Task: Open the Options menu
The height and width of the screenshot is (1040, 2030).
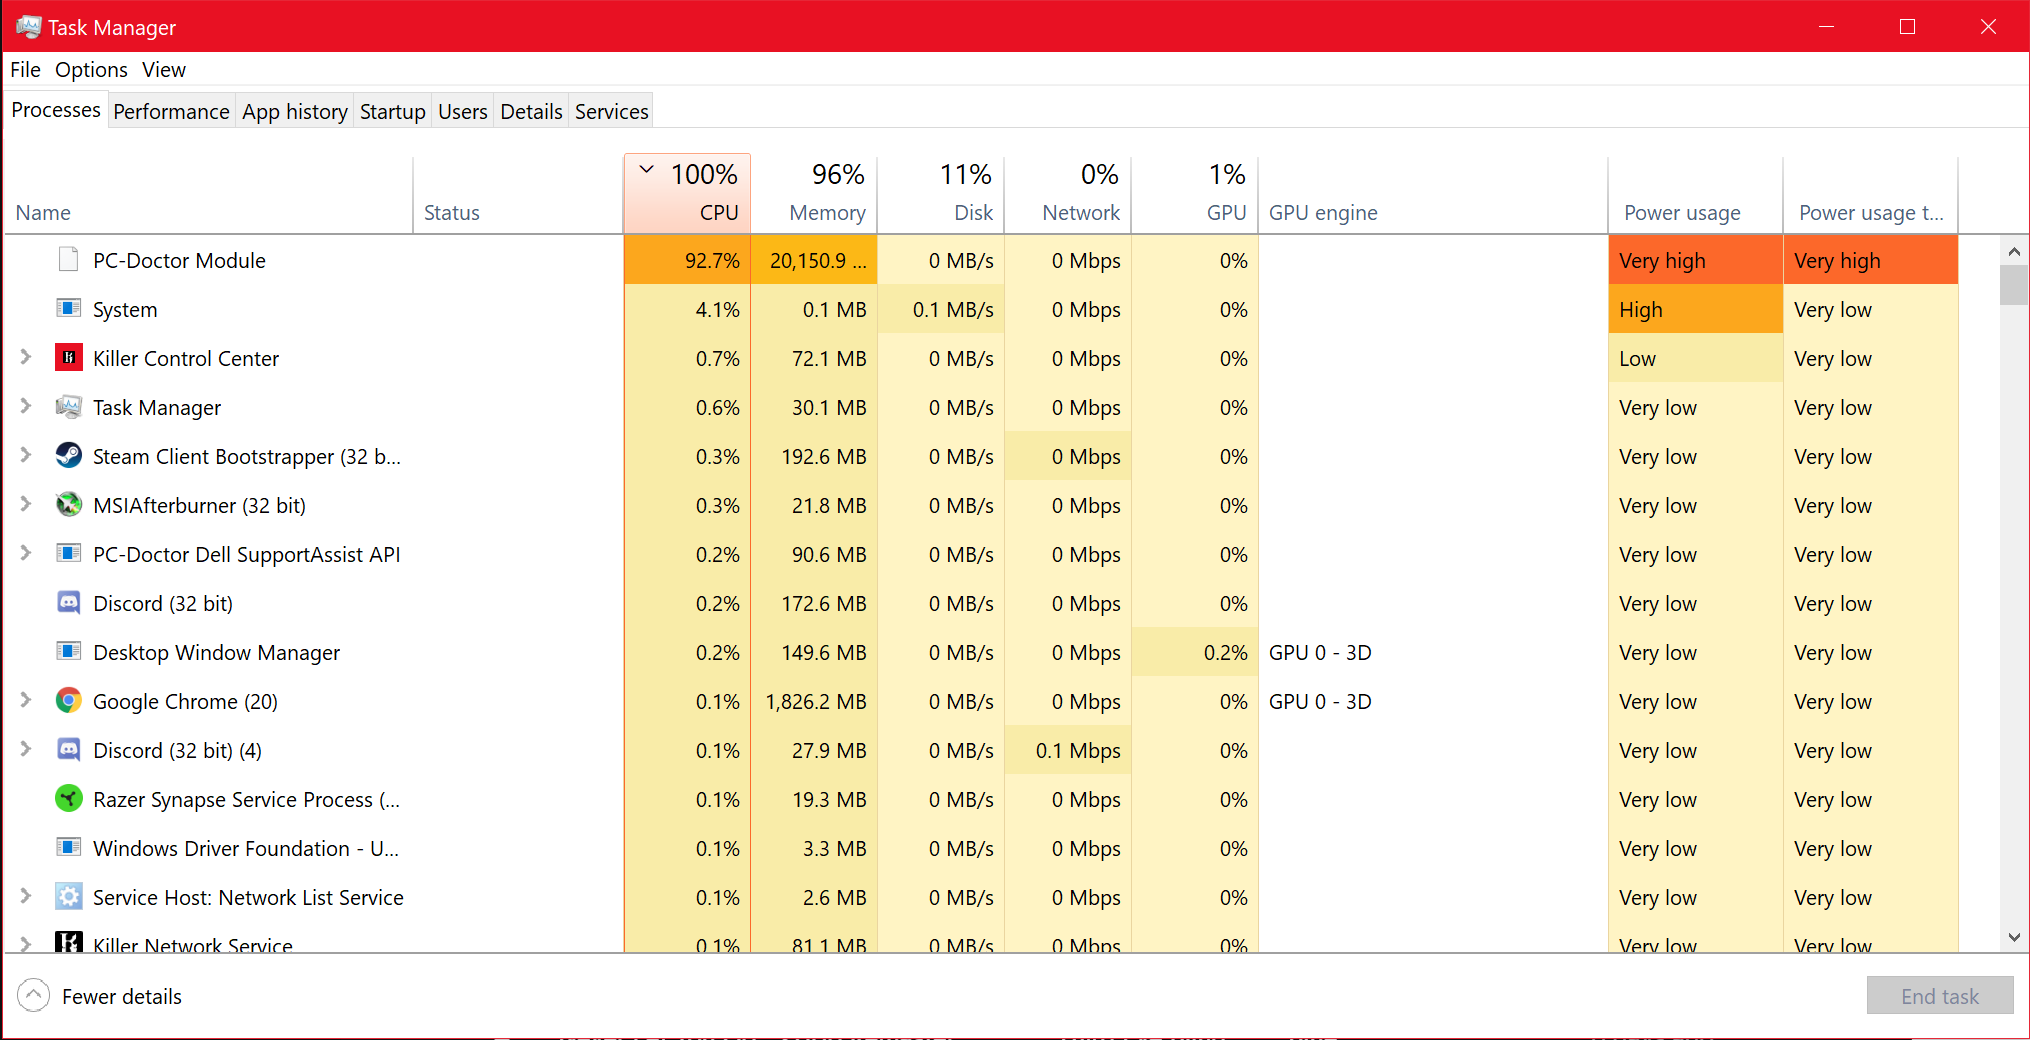Action: pos(91,69)
